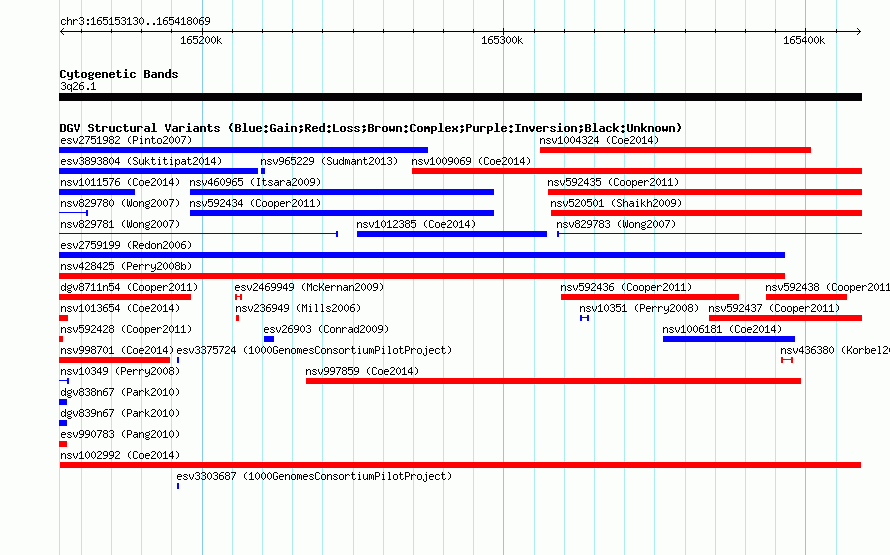The image size is (890, 555).
Task: Click the esv3375724 1000Genomes pilot label
Action: [x=314, y=350]
